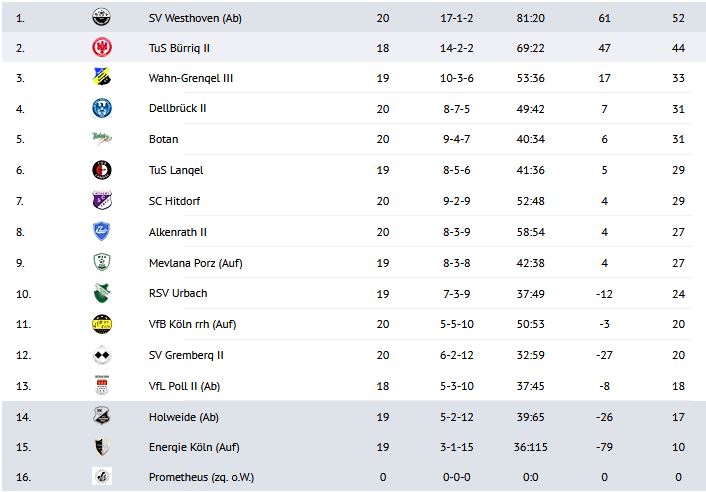Click the Energie Köln team badge

101,447
